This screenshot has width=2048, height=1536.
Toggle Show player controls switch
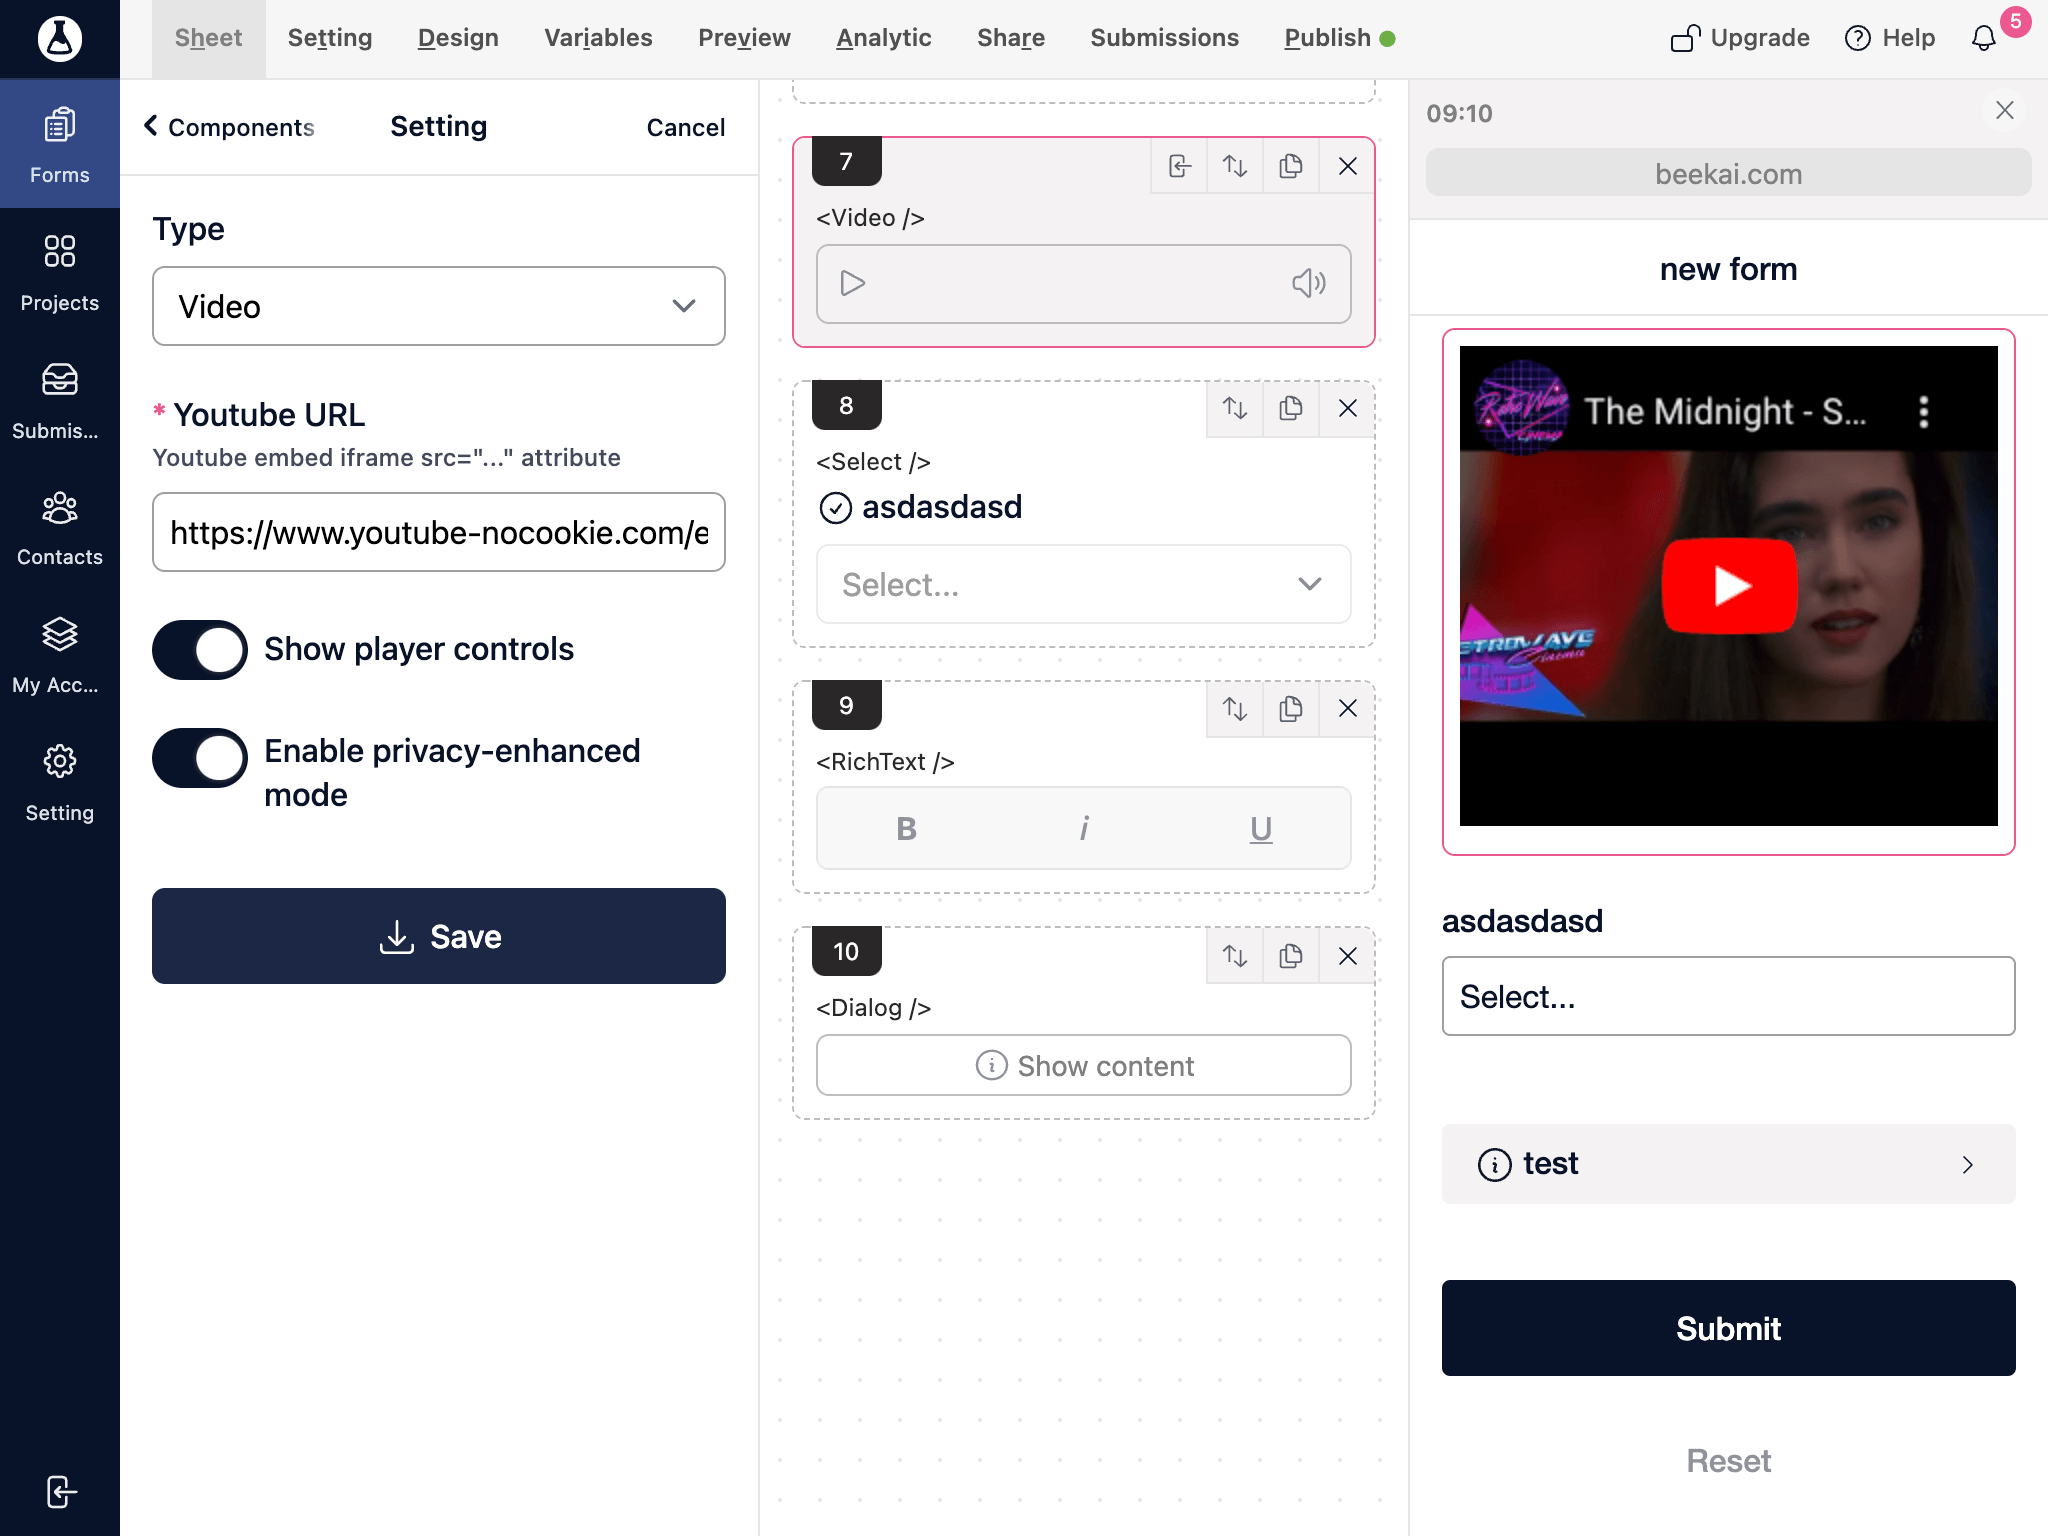click(200, 650)
